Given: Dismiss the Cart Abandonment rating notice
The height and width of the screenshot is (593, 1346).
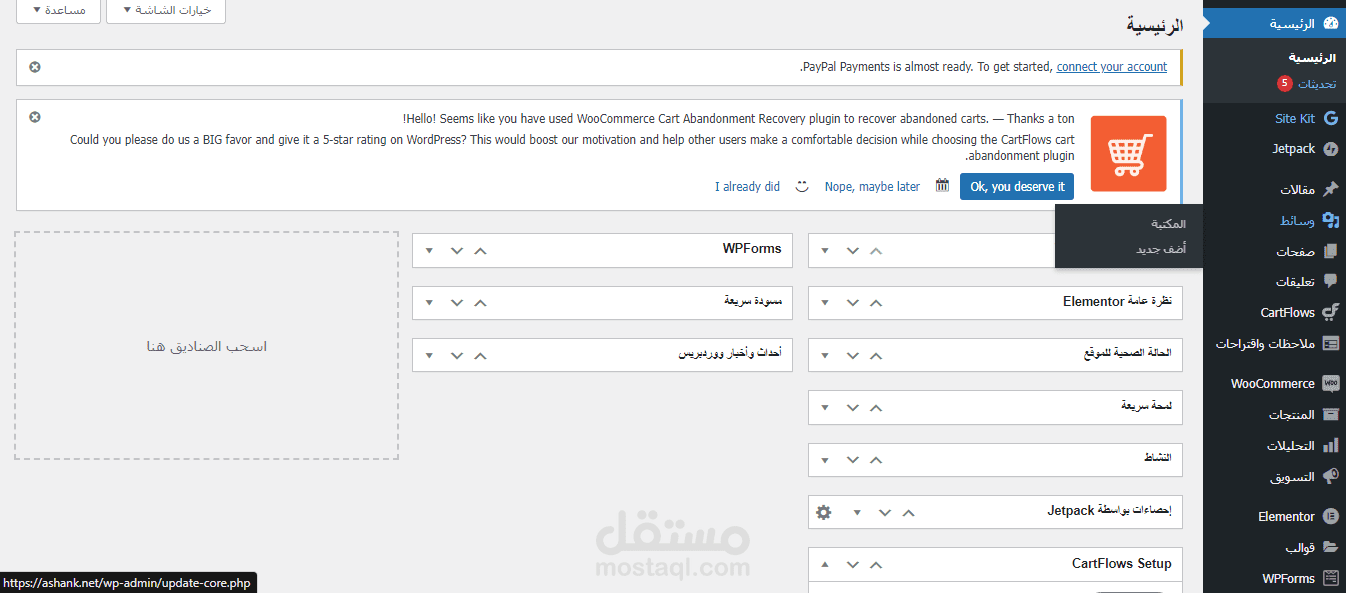Looking at the screenshot, I should [x=35, y=117].
